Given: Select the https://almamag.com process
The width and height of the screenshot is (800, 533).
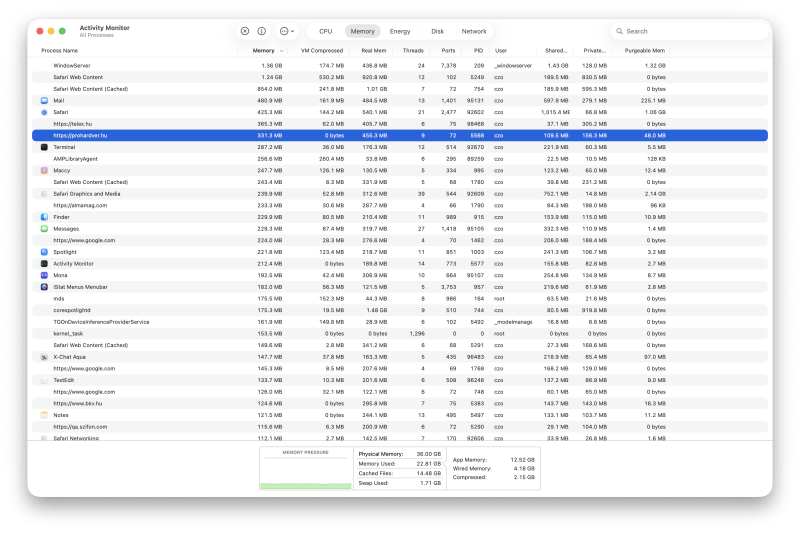Looking at the screenshot, I should [400, 205].
